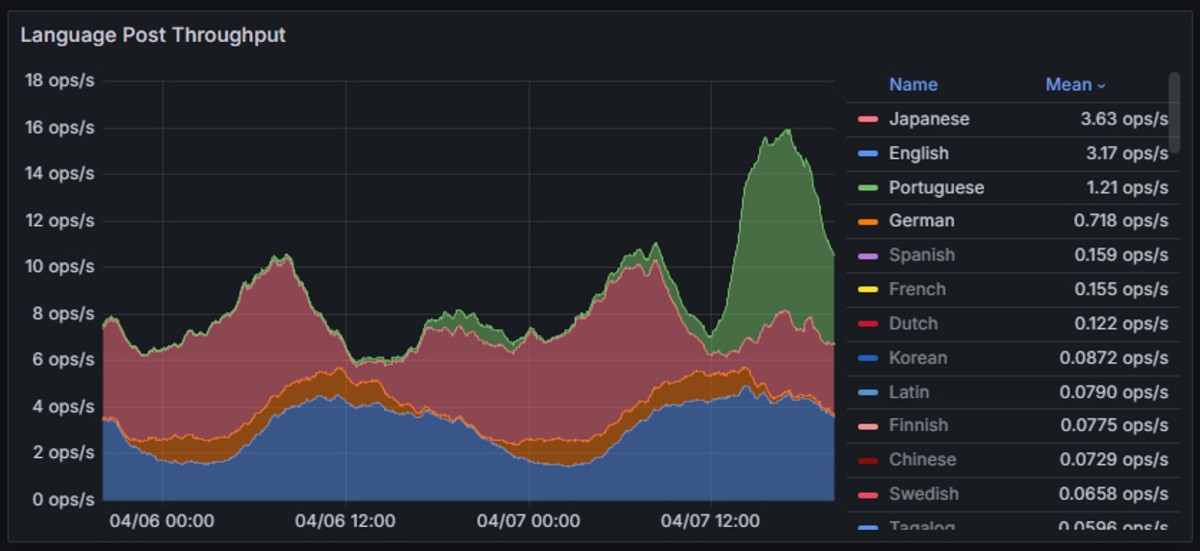The image size is (1200, 551).
Task: Click the Mean sort chevron arrow
Action: click(1102, 86)
